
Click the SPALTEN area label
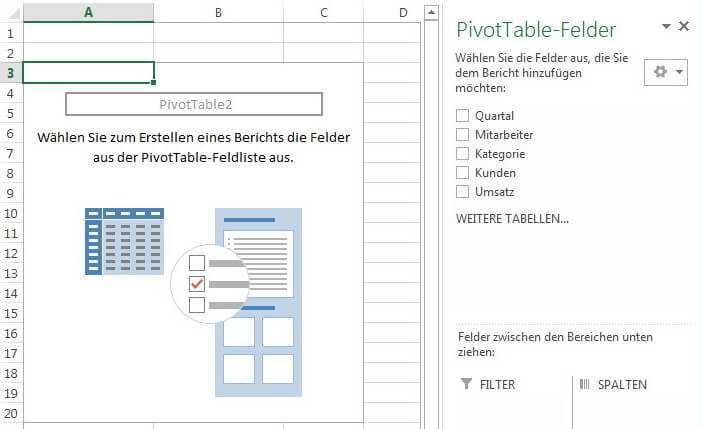tap(622, 384)
